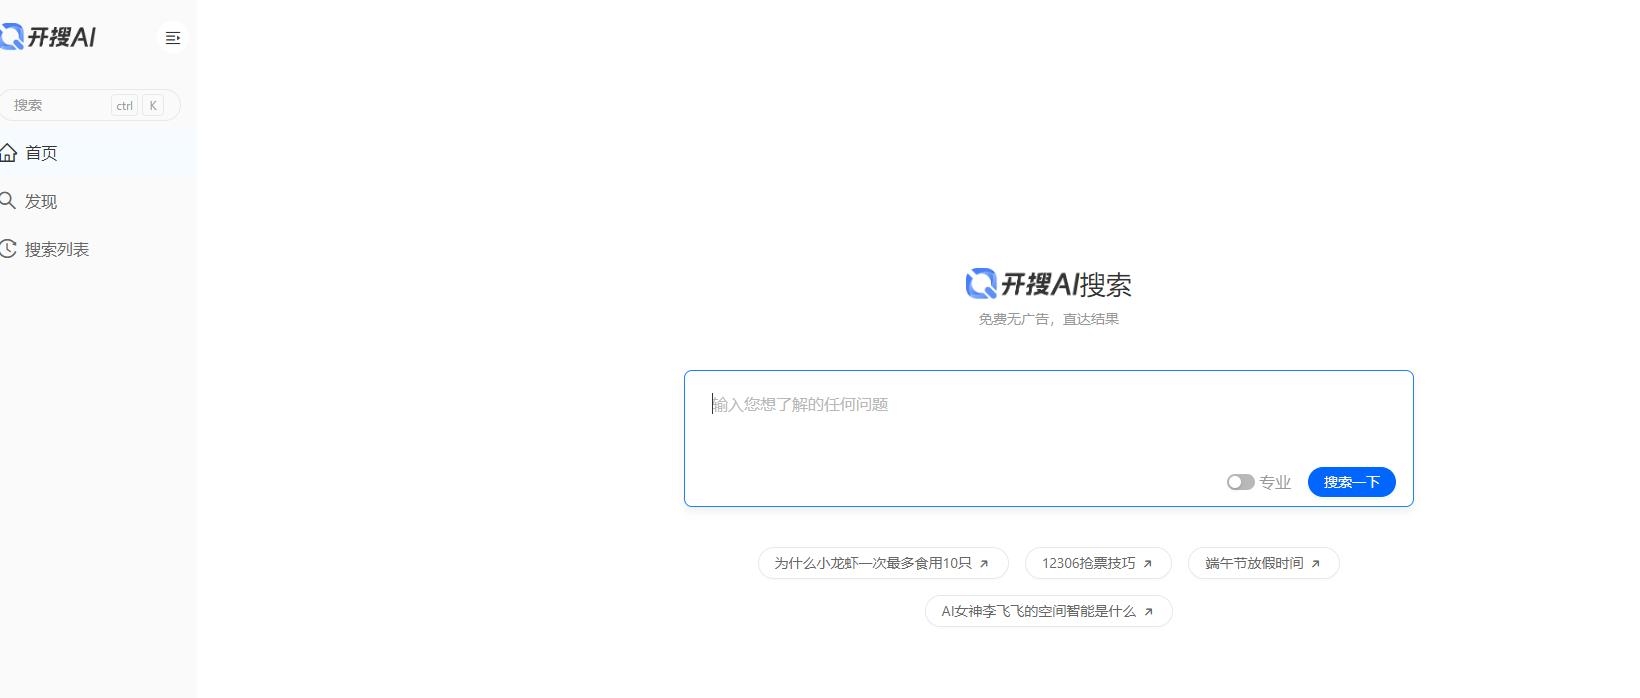The width and height of the screenshot is (1640, 698).
Task: Click the sidebar 搜索 search field
Action: 89,105
